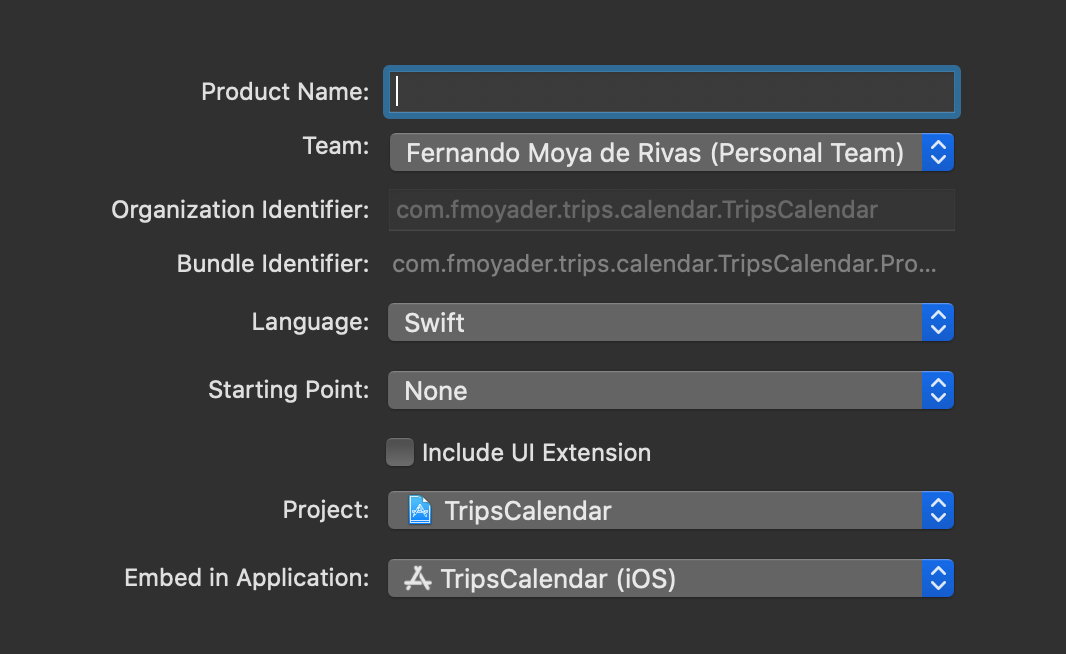This screenshot has width=1066, height=654.
Task: Click the Include UI Extension label text
Action: [x=536, y=453]
